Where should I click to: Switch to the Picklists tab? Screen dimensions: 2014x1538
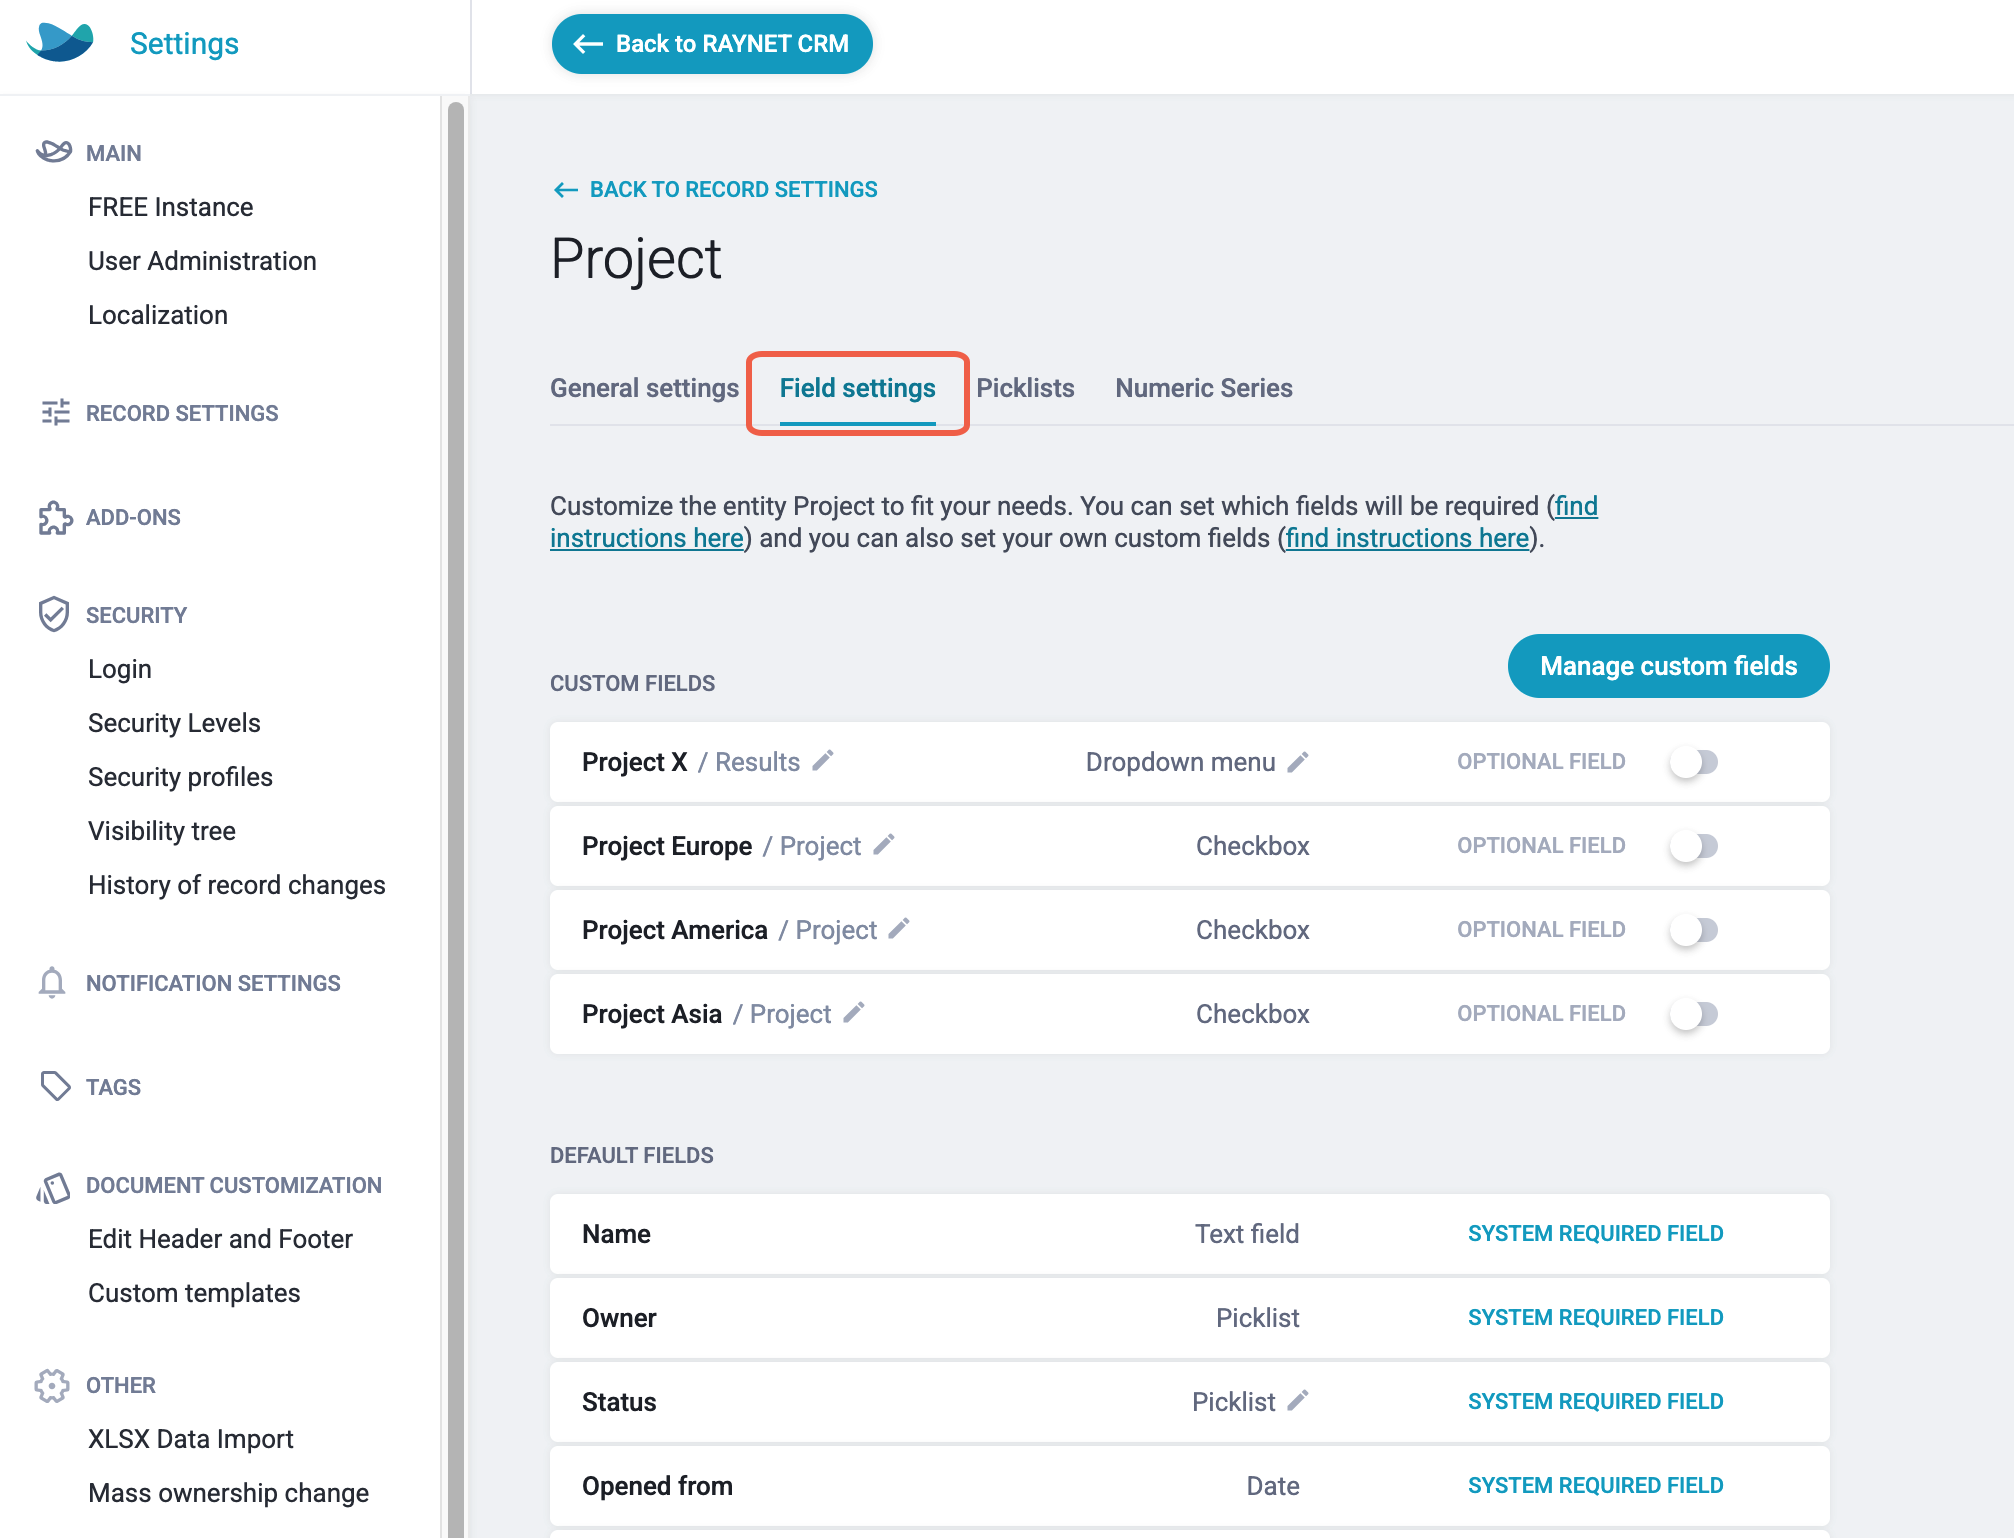tap(1025, 388)
